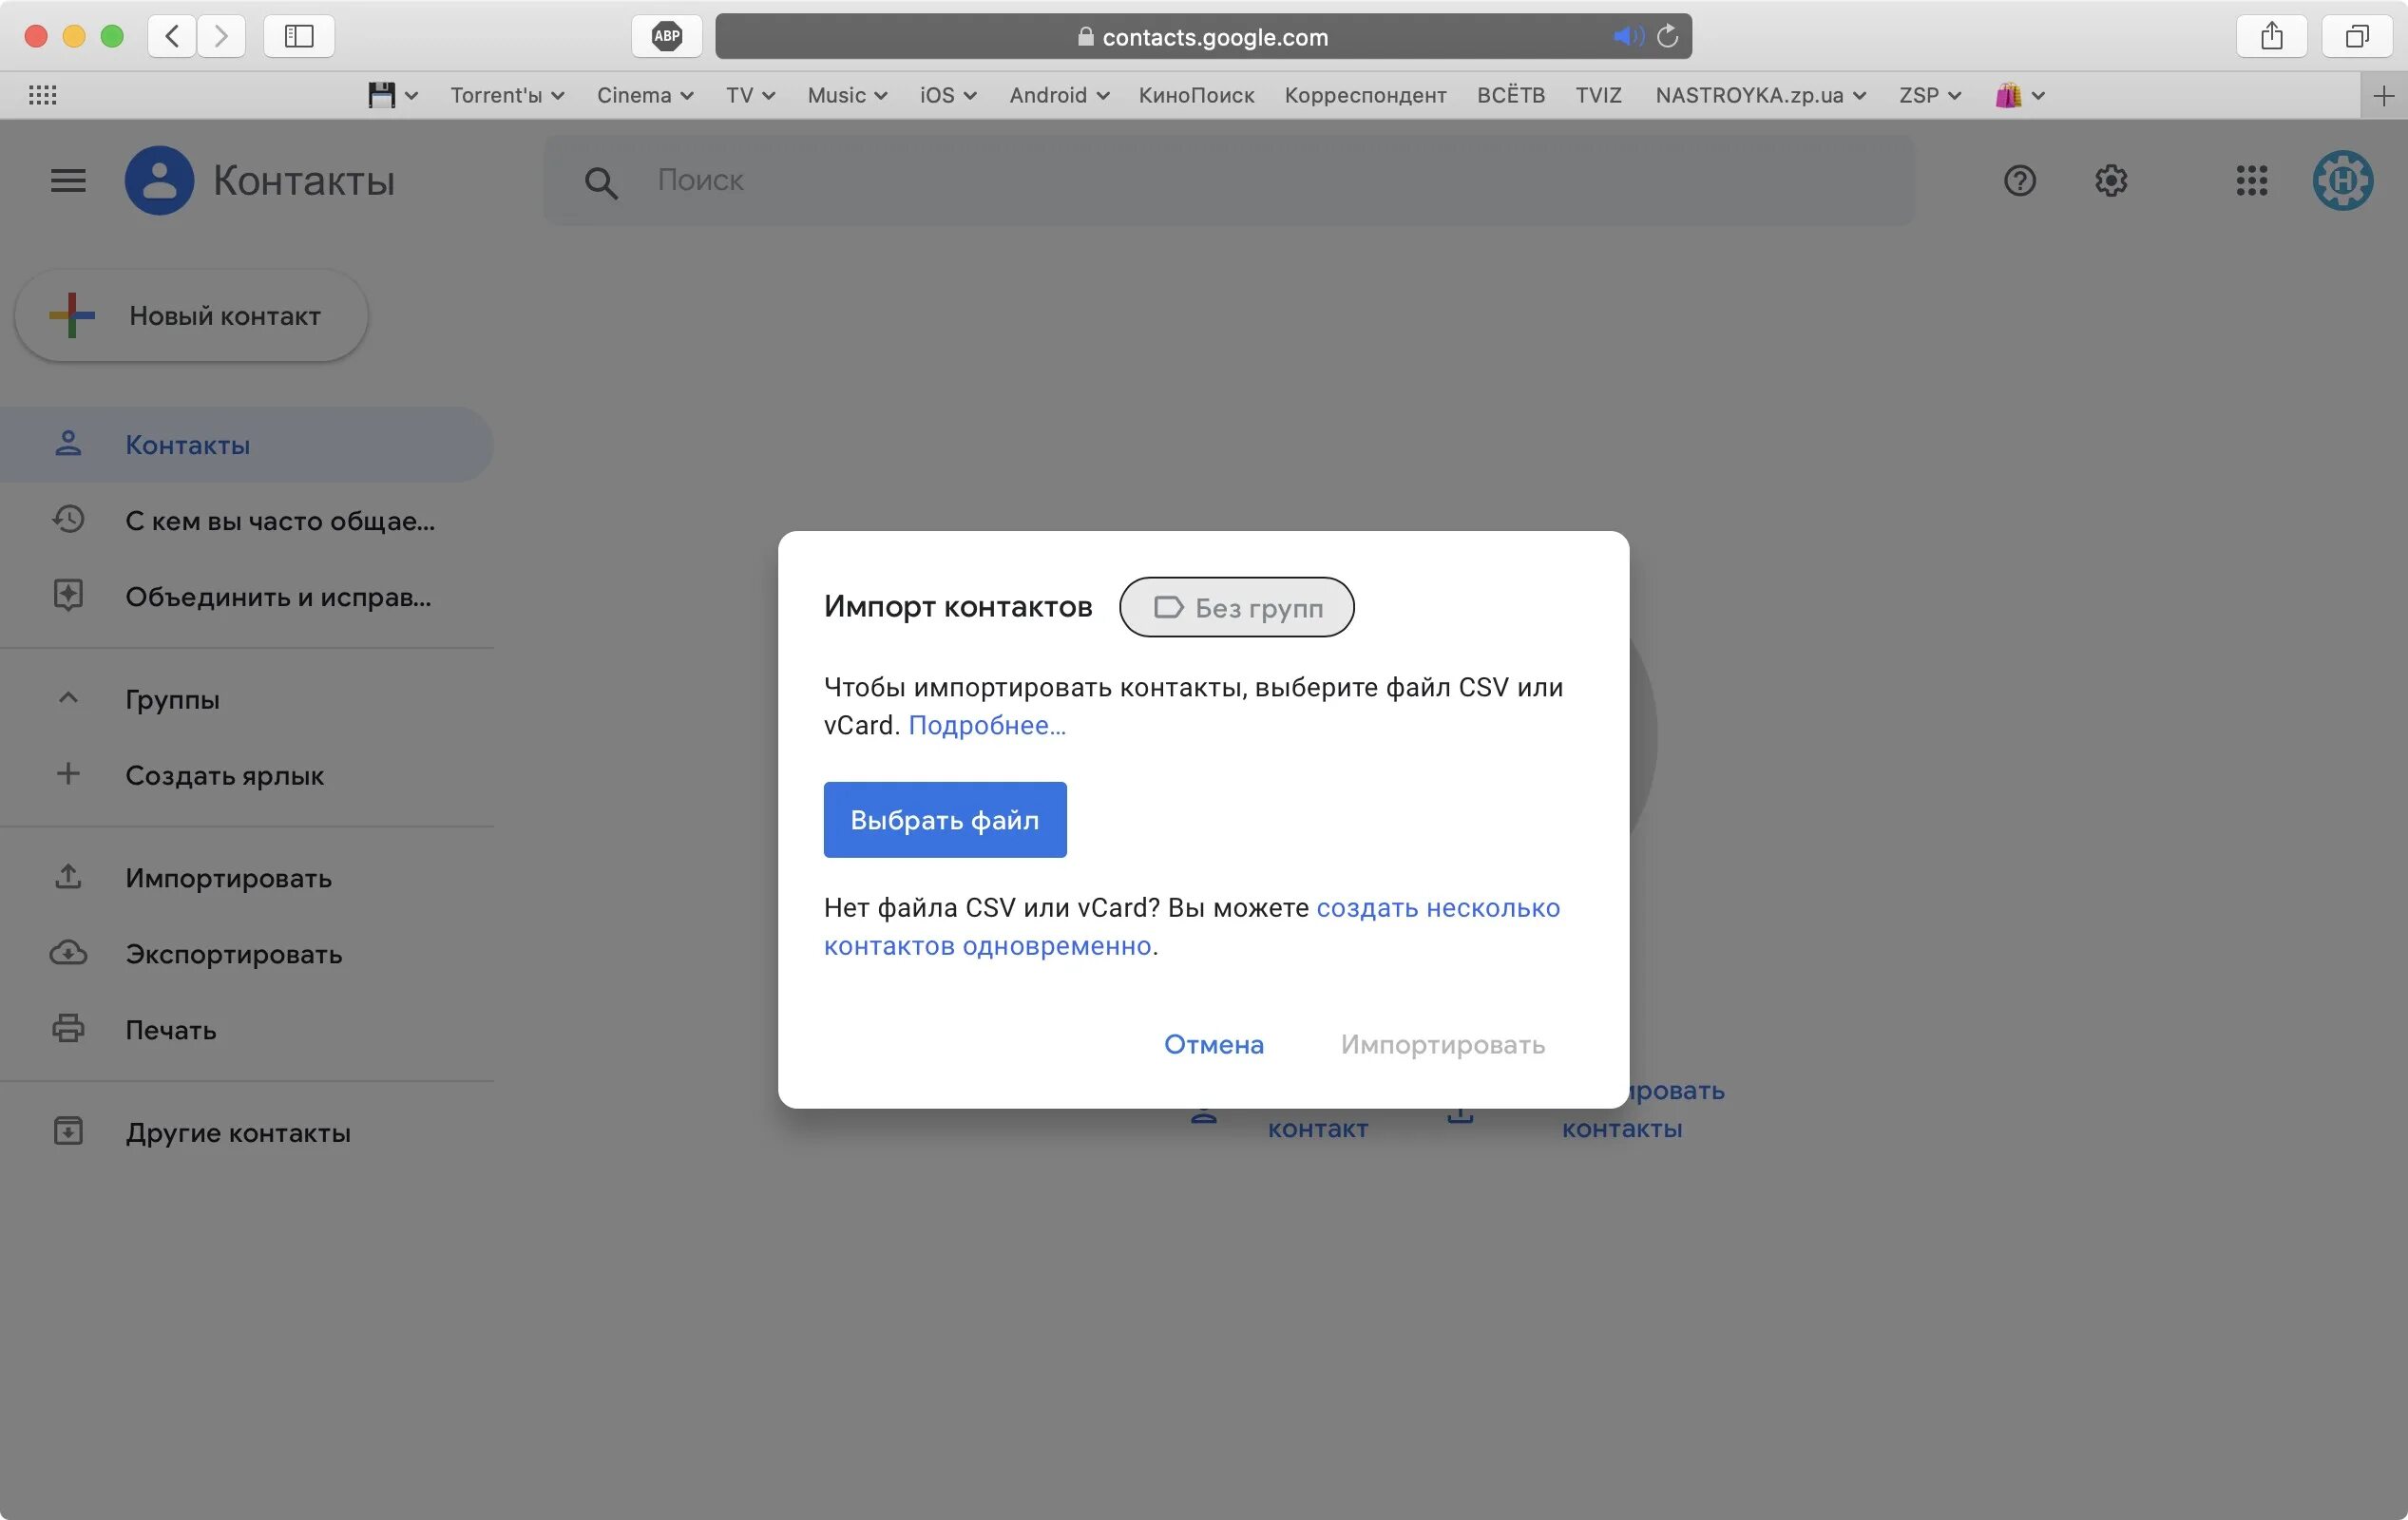2408x1520 pixels.
Task: Open the Cinema bookmarks dropdown
Action: click(x=645, y=95)
